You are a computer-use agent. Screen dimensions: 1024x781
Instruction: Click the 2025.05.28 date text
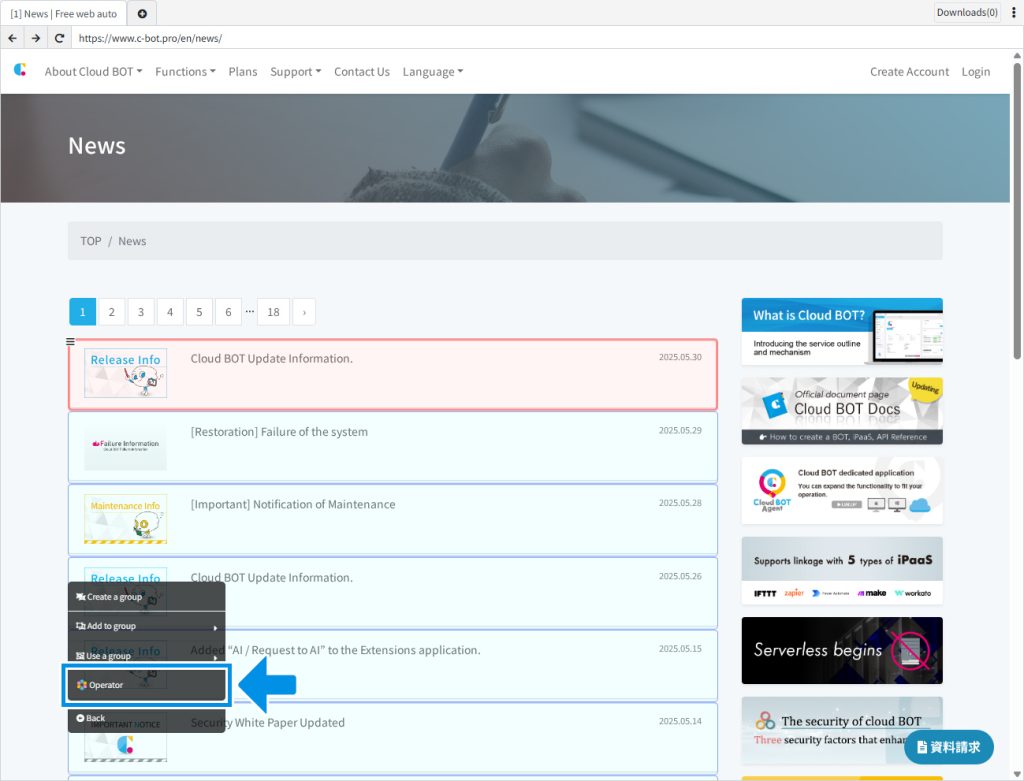[x=680, y=503]
